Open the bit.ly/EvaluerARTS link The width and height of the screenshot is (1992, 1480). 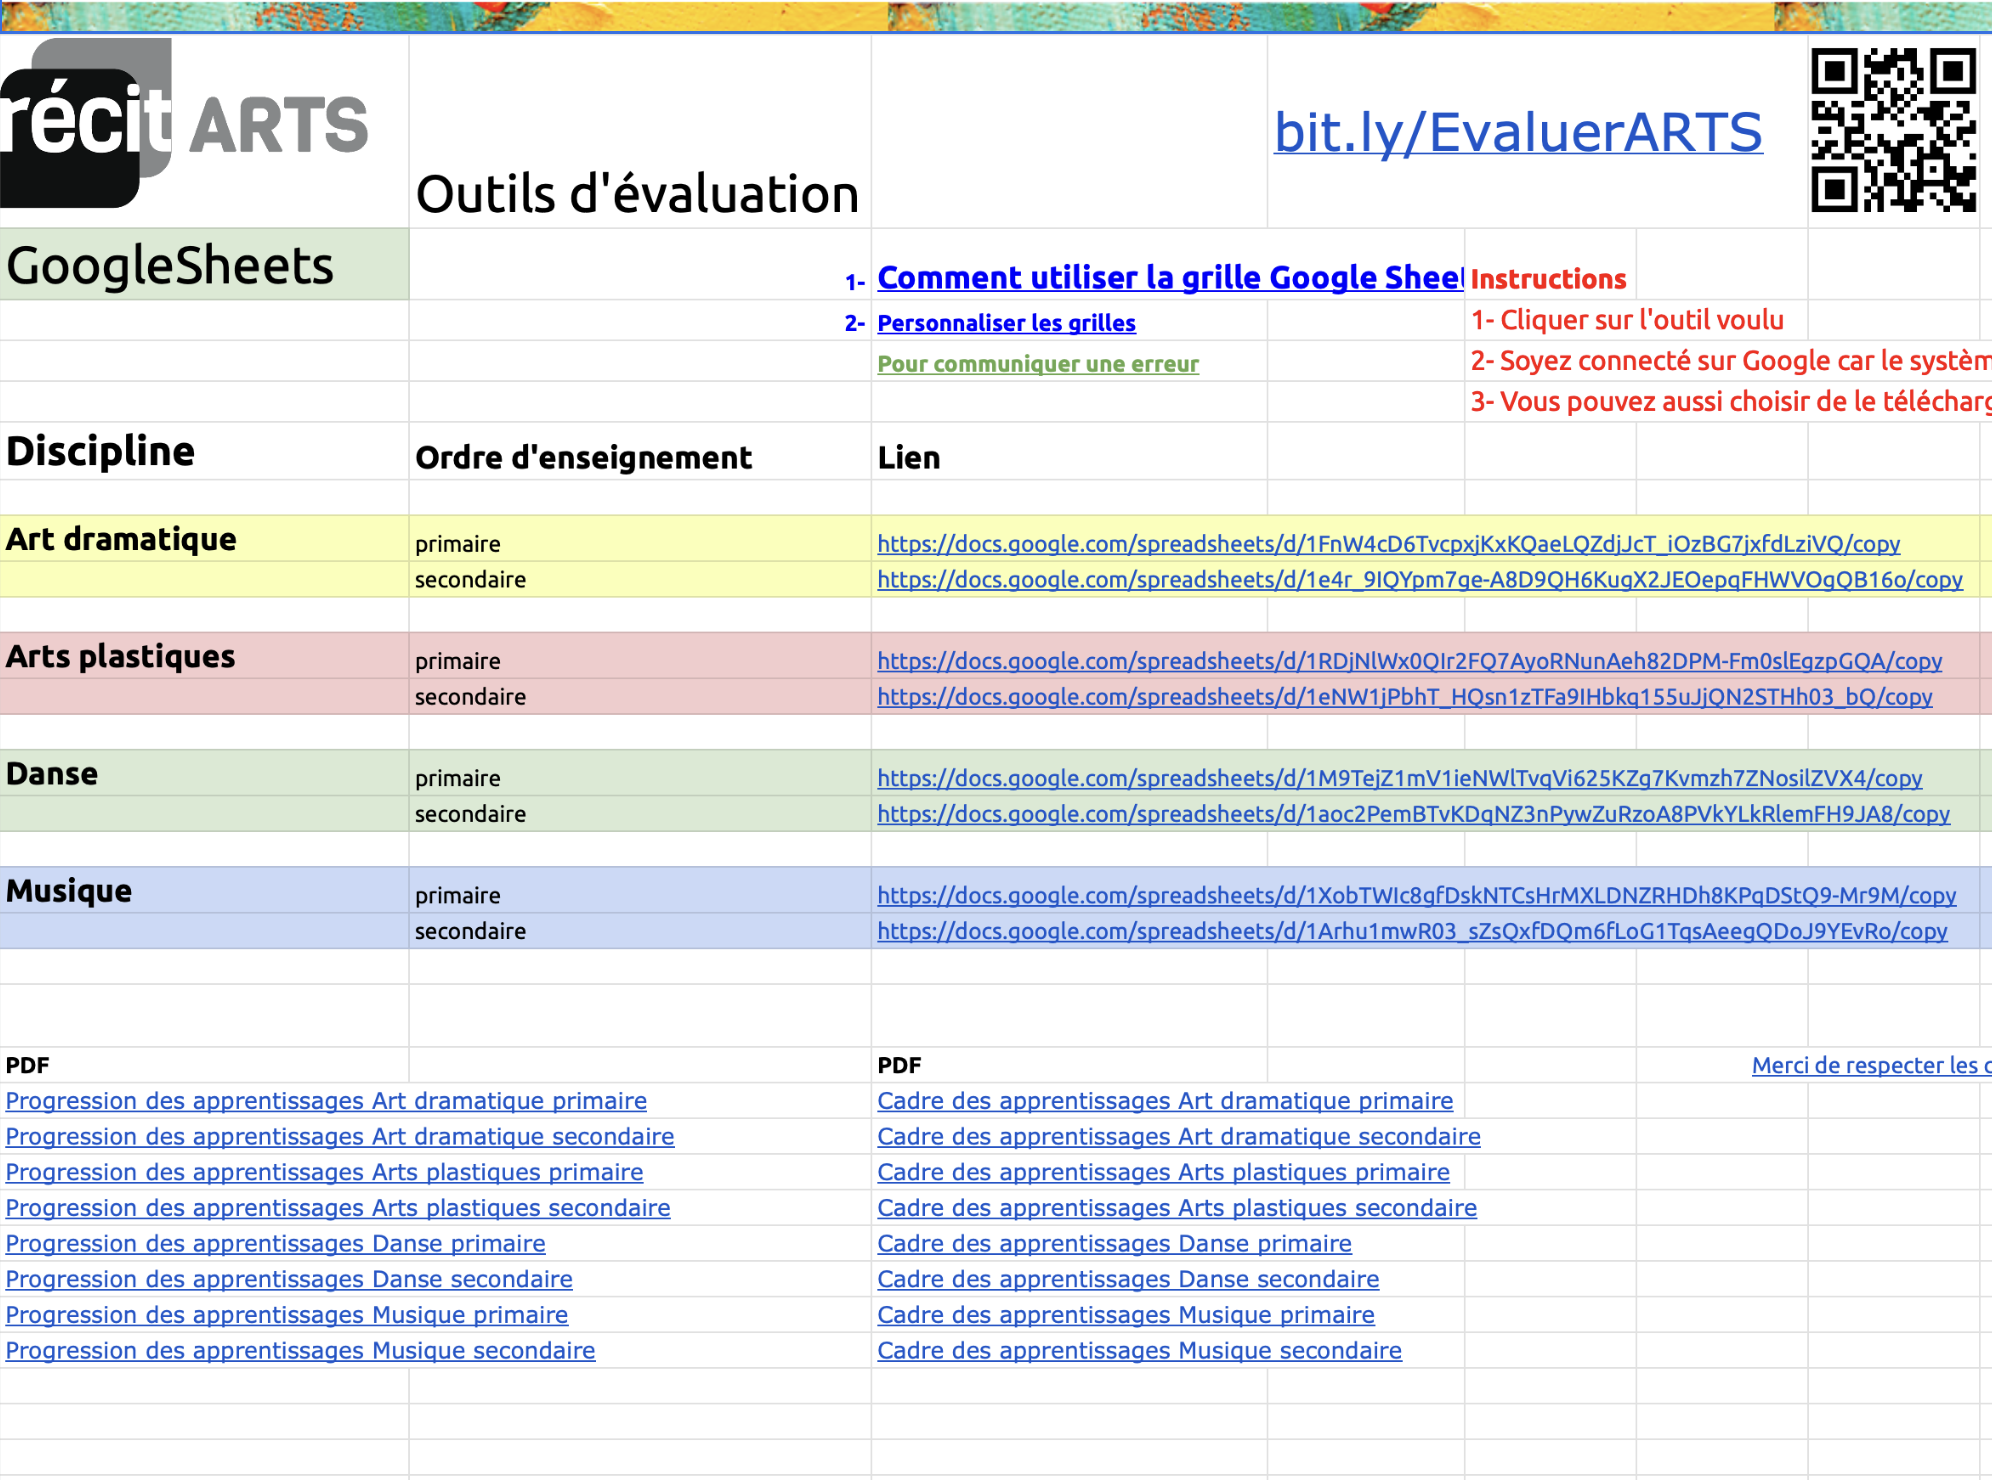click(1517, 133)
